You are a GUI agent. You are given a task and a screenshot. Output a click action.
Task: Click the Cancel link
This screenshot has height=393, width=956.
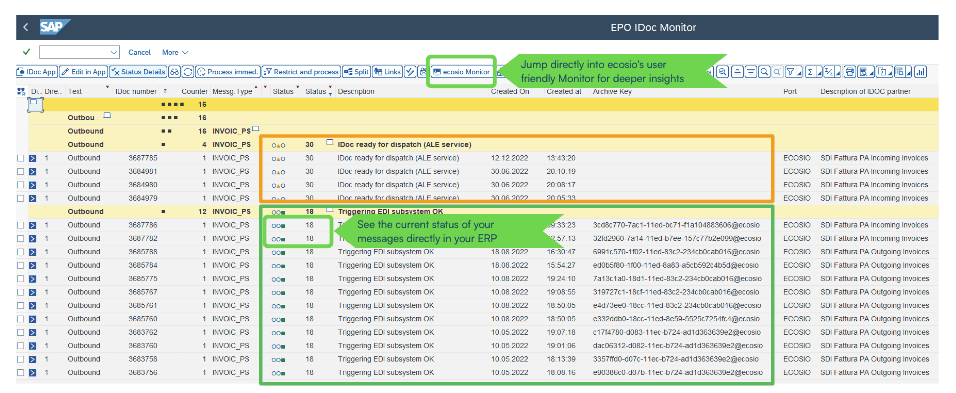pos(140,52)
